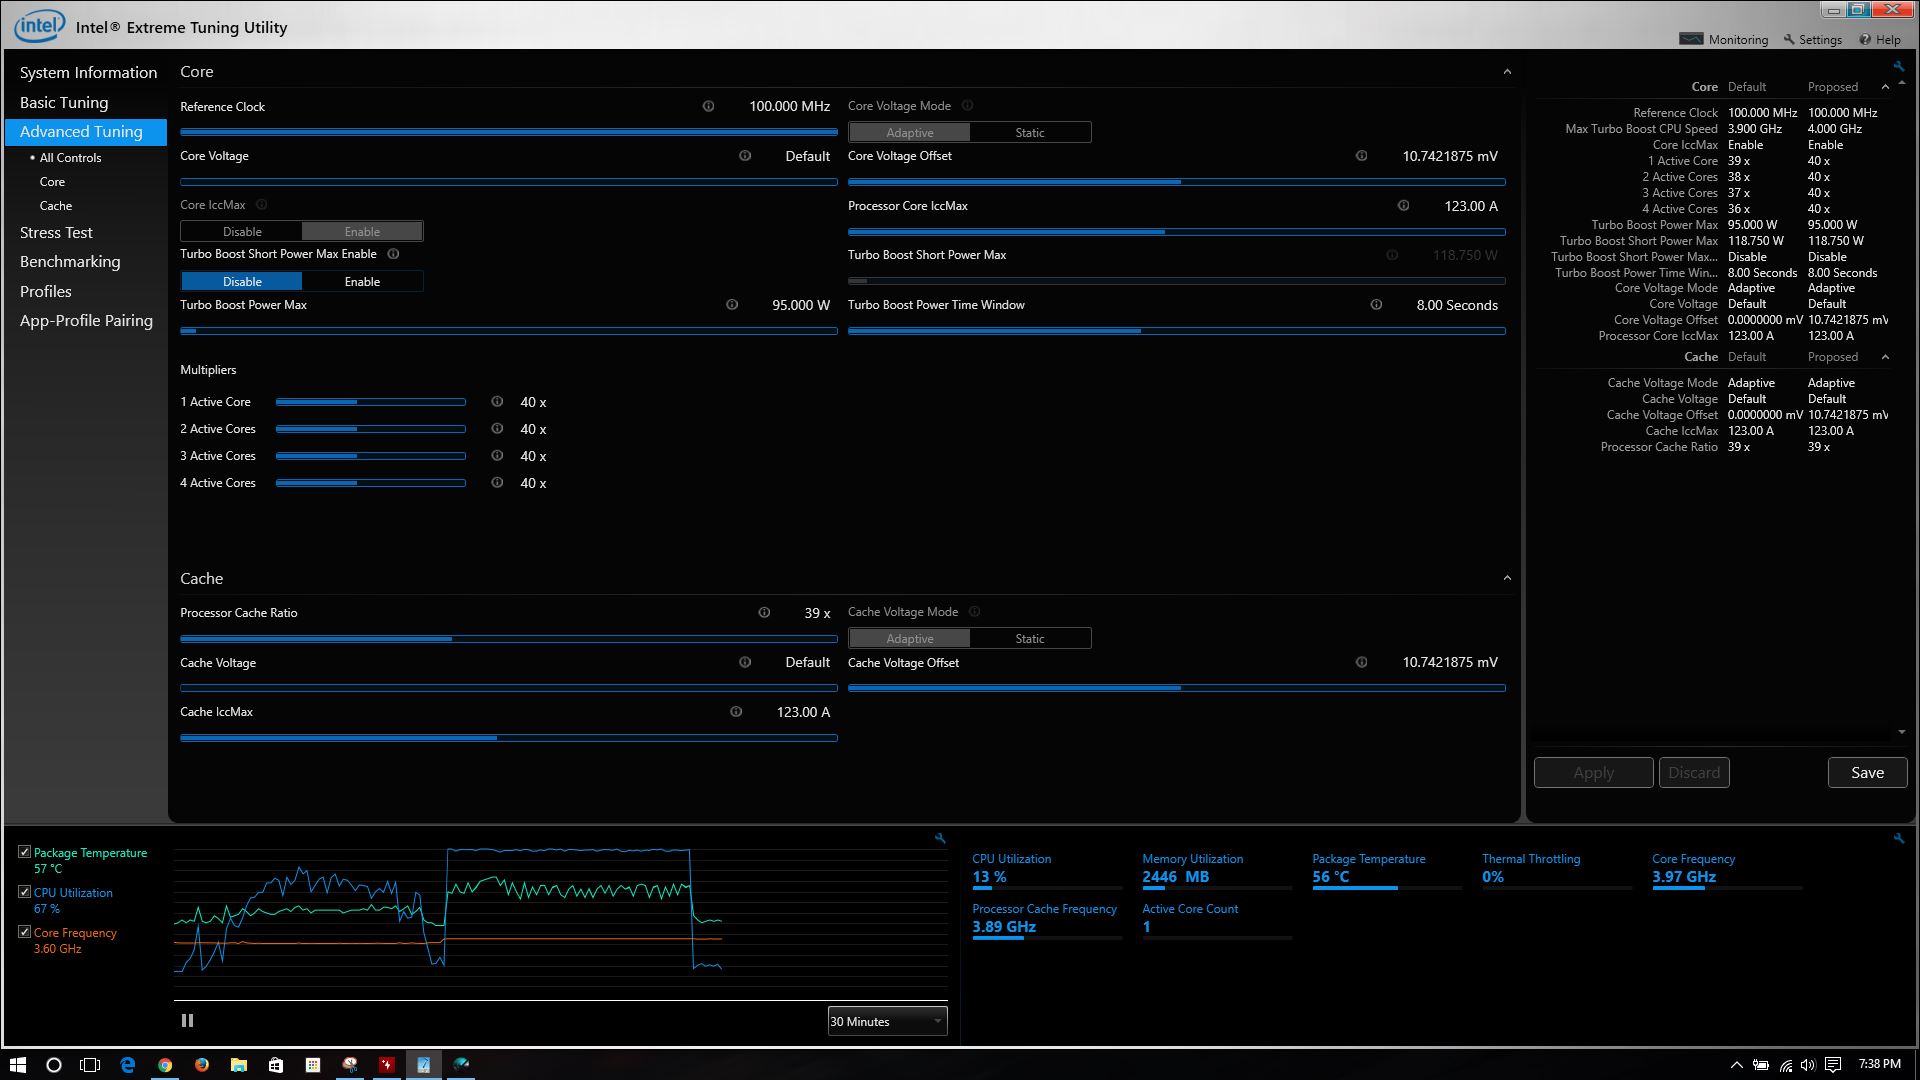Pause the monitoring graph
This screenshot has height=1080, width=1920.
coord(187,1021)
